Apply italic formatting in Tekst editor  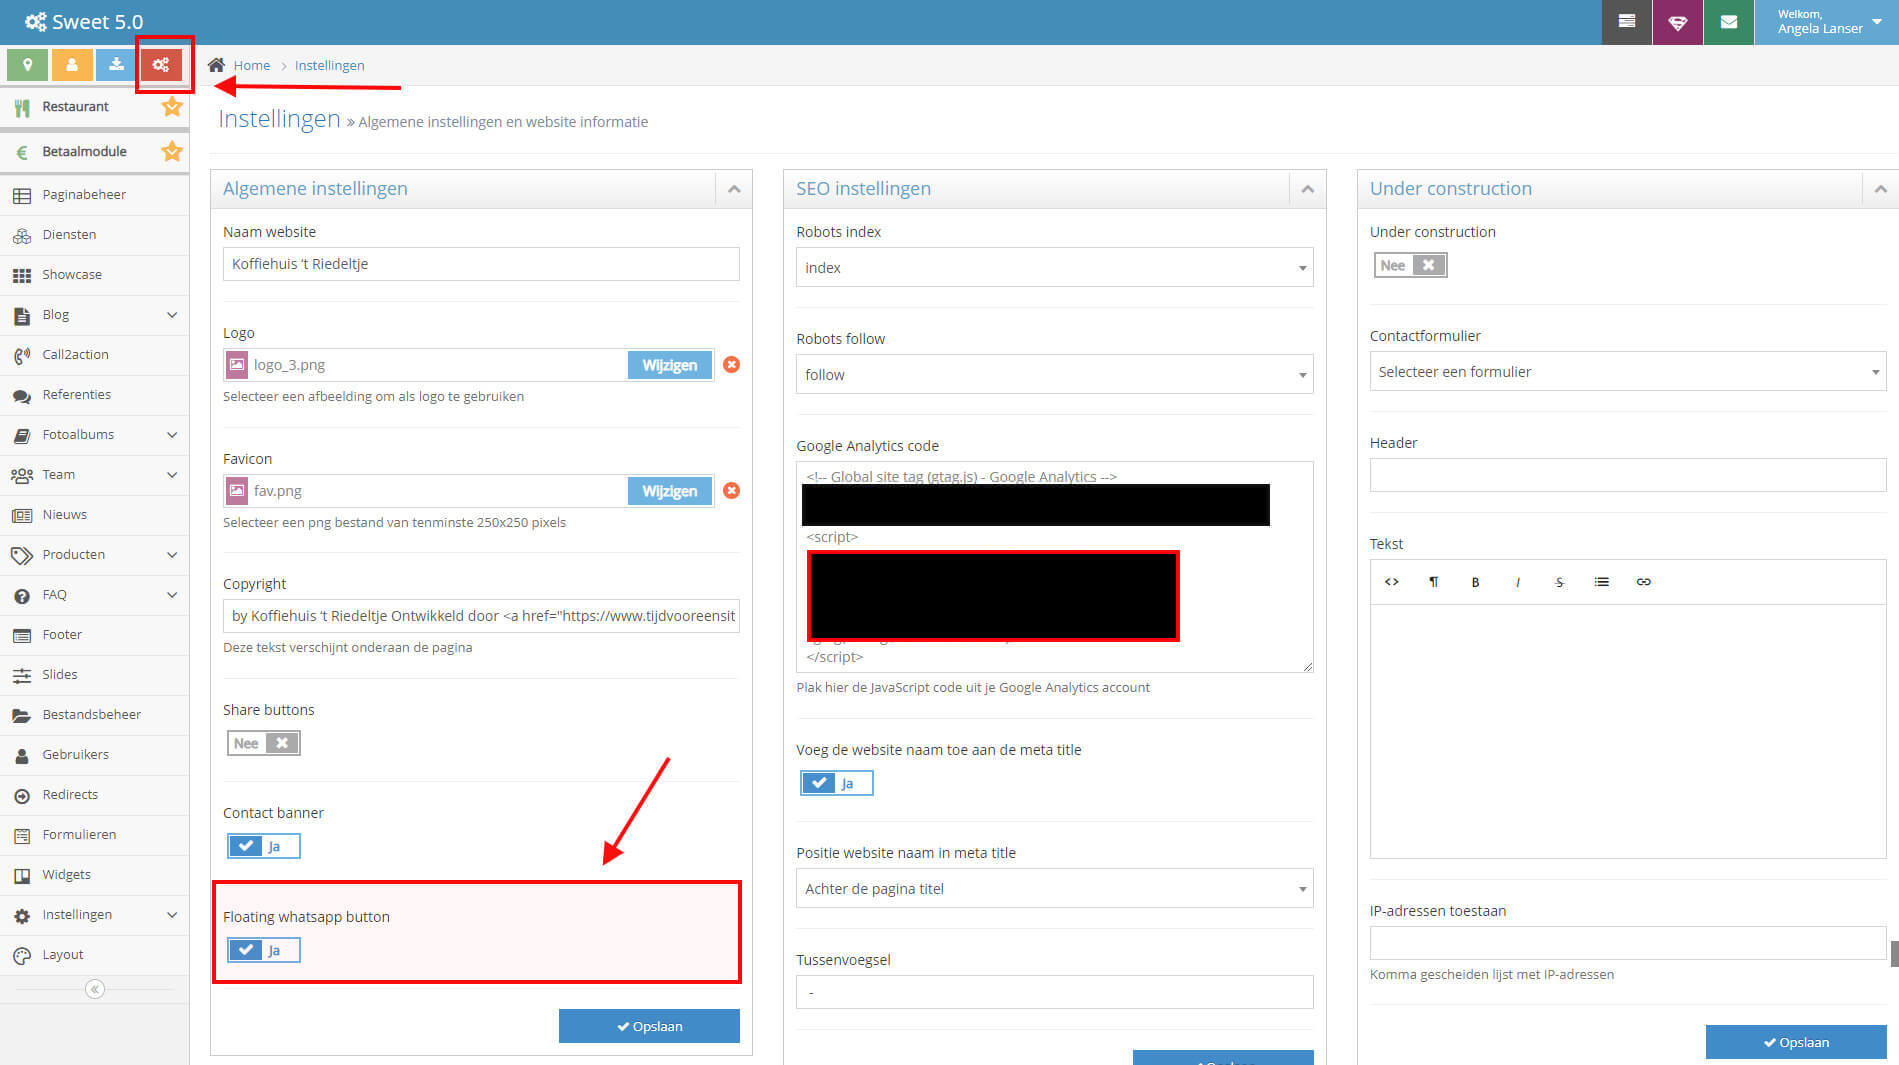click(1517, 582)
